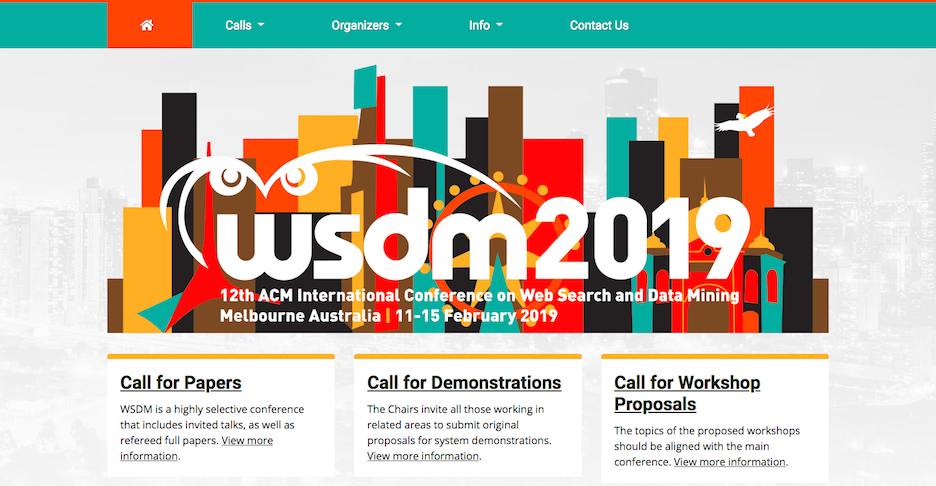Screen dimensions: 936x486
Task: Click 'The topics of the proposed workshops' text
Action: coord(707,430)
